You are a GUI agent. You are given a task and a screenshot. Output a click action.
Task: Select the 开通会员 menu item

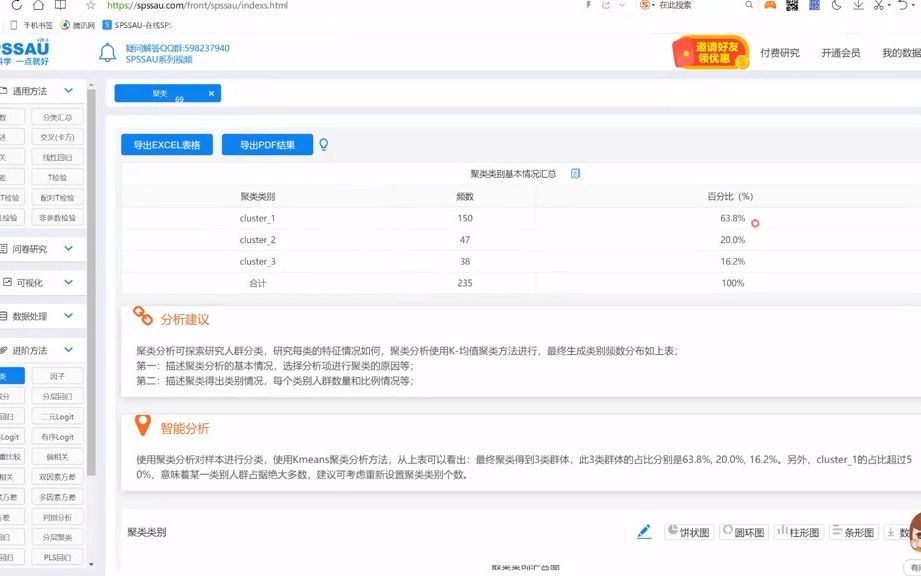[x=842, y=52]
